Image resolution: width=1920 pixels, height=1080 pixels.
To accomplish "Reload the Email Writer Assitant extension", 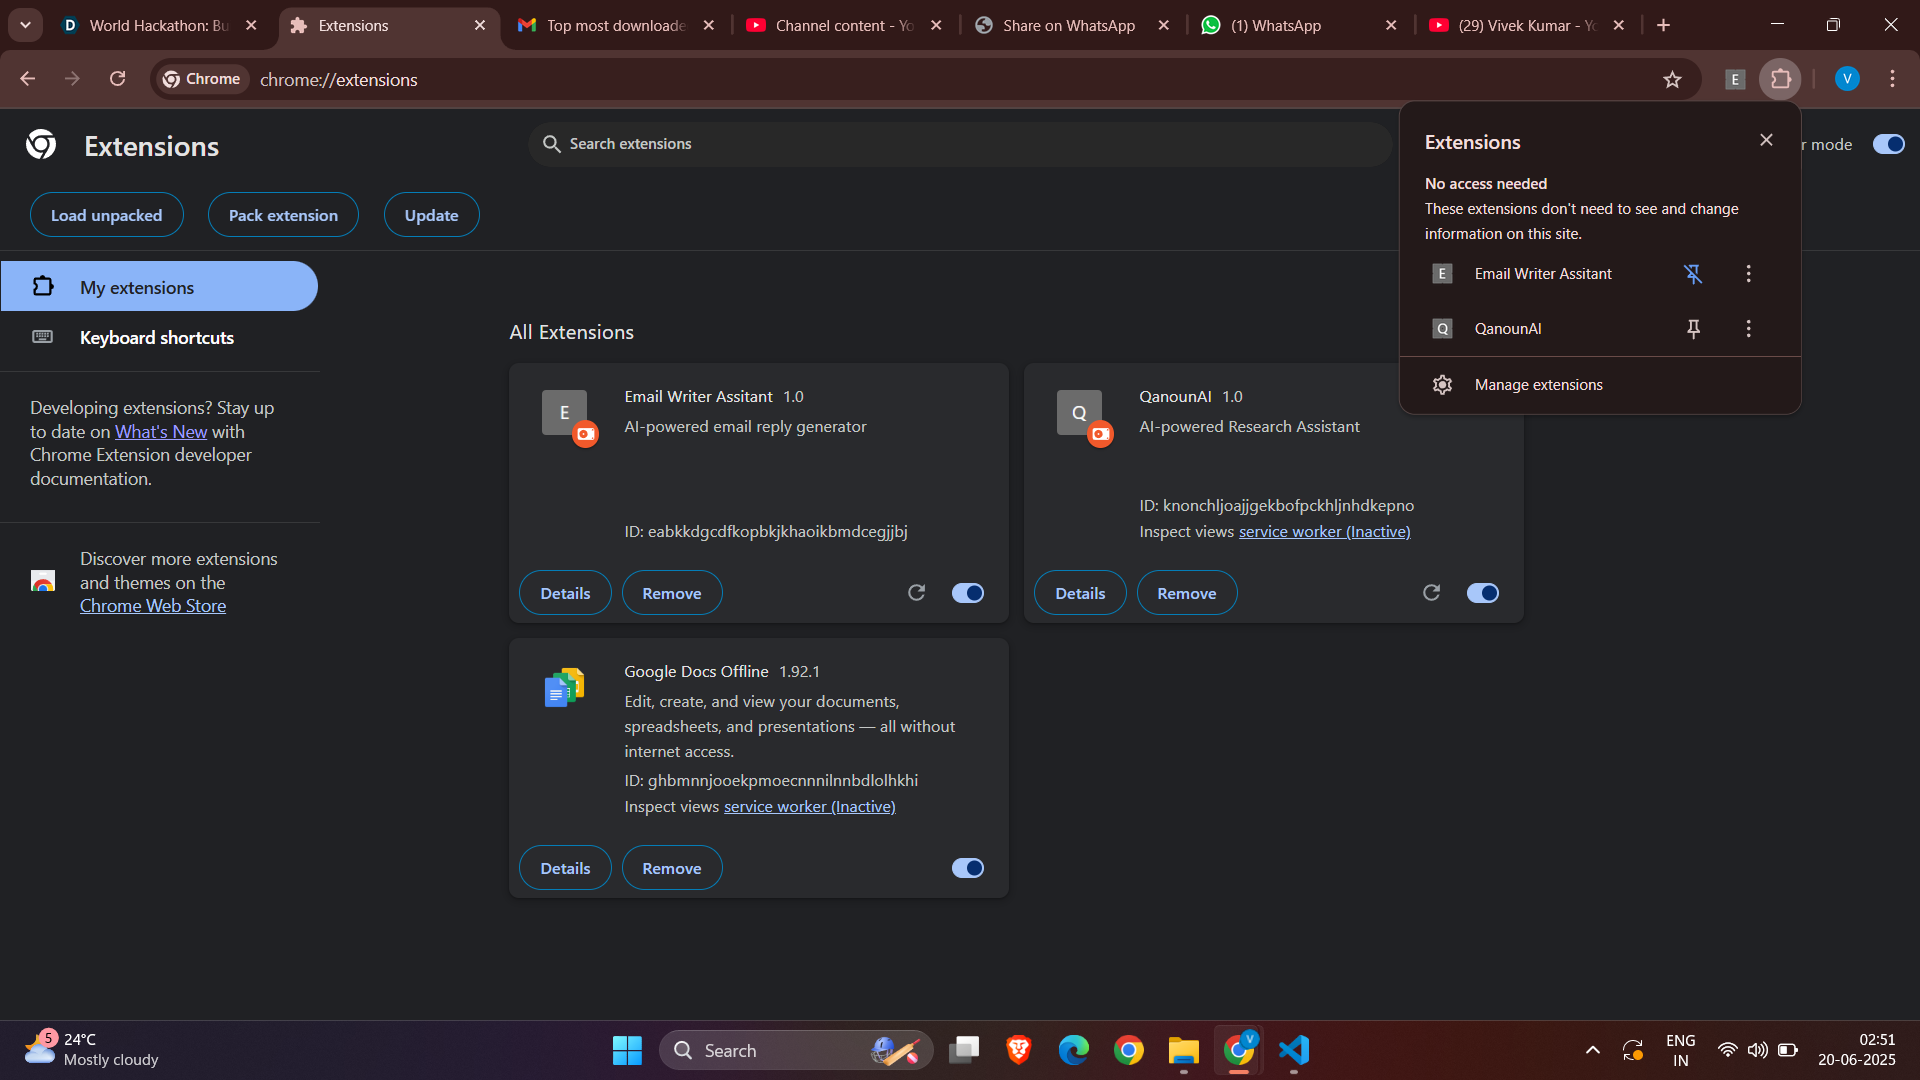I will [916, 593].
